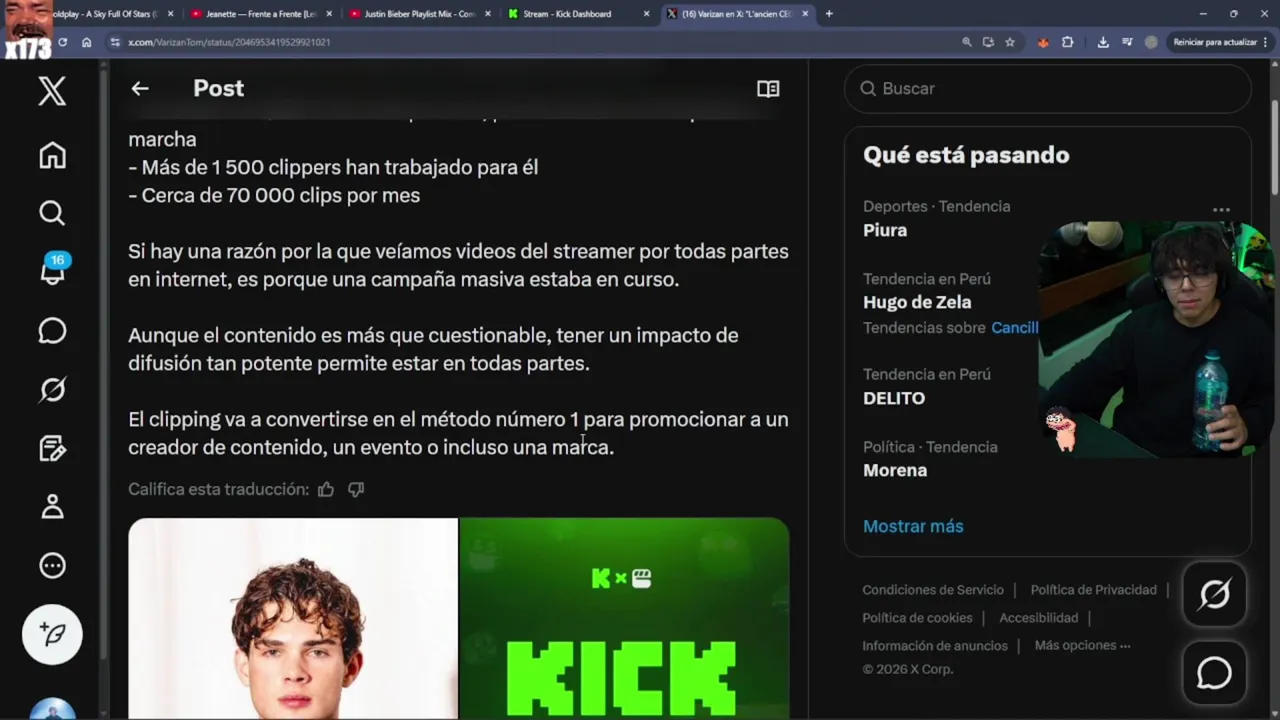Open Condiciones de Servicio link
The image size is (1280, 720).
[933, 590]
